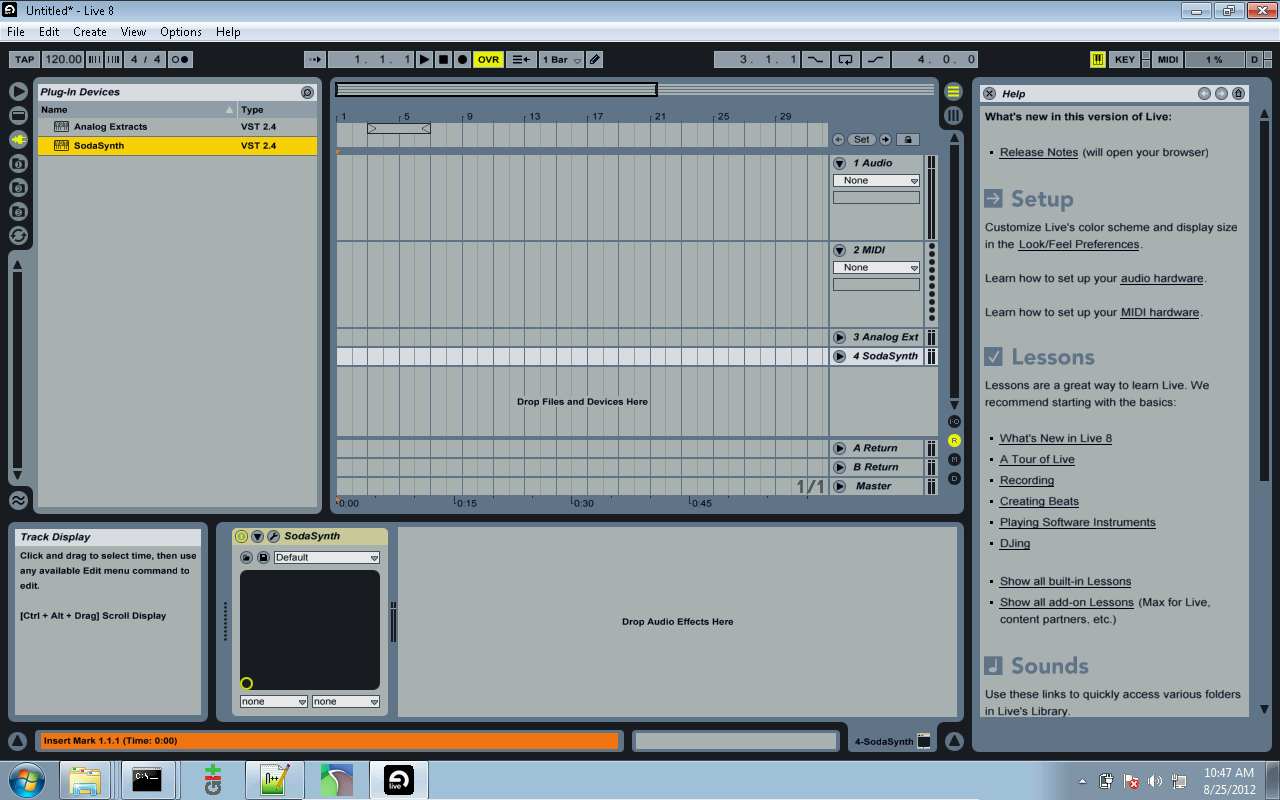Open the input dropdown on track 1 Audio
The height and width of the screenshot is (800, 1280).
coord(876,180)
